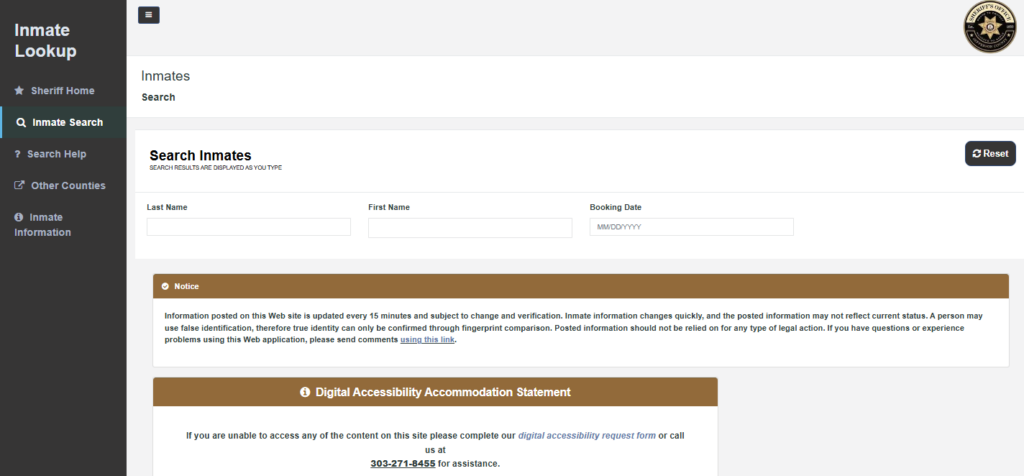Image resolution: width=1024 pixels, height=476 pixels.
Task: Select the Inmate Lookup sidebar title
Action: (x=45, y=41)
